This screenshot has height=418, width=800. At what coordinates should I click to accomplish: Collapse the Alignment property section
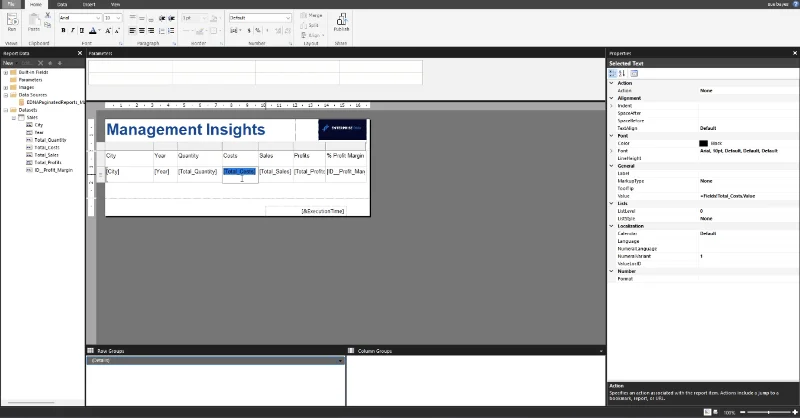click(611, 98)
